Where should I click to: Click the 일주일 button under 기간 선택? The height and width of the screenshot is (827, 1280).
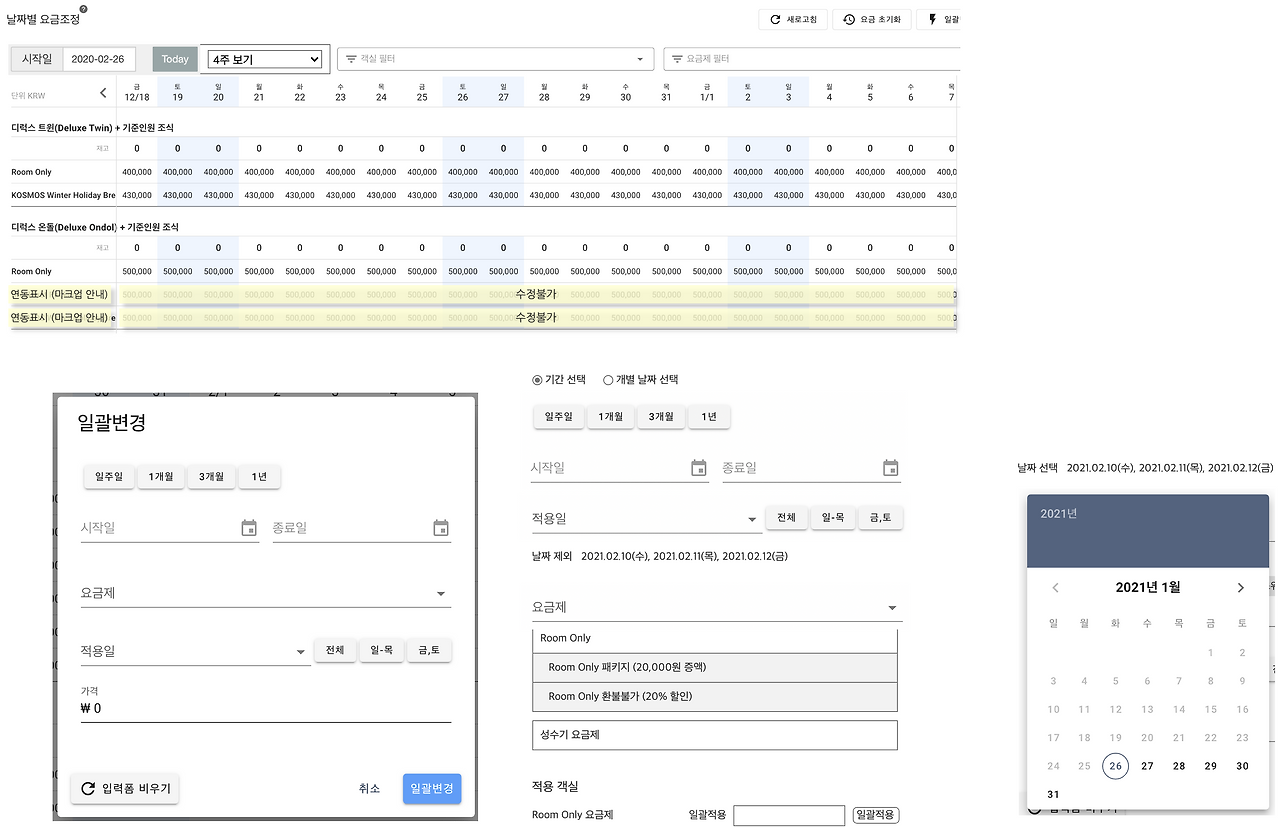(559, 417)
